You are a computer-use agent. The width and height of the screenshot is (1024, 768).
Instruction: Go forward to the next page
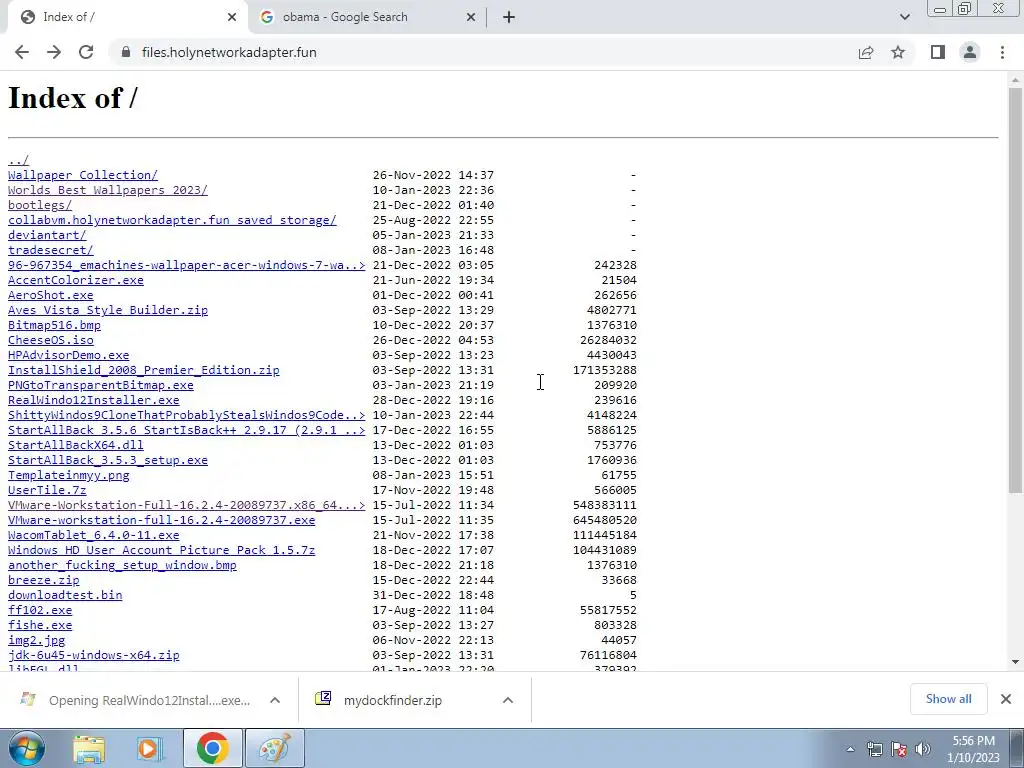(x=54, y=52)
